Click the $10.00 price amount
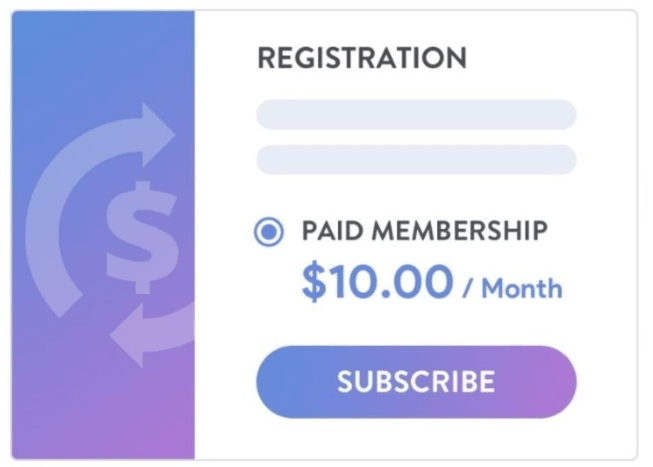 click(x=377, y=283)
